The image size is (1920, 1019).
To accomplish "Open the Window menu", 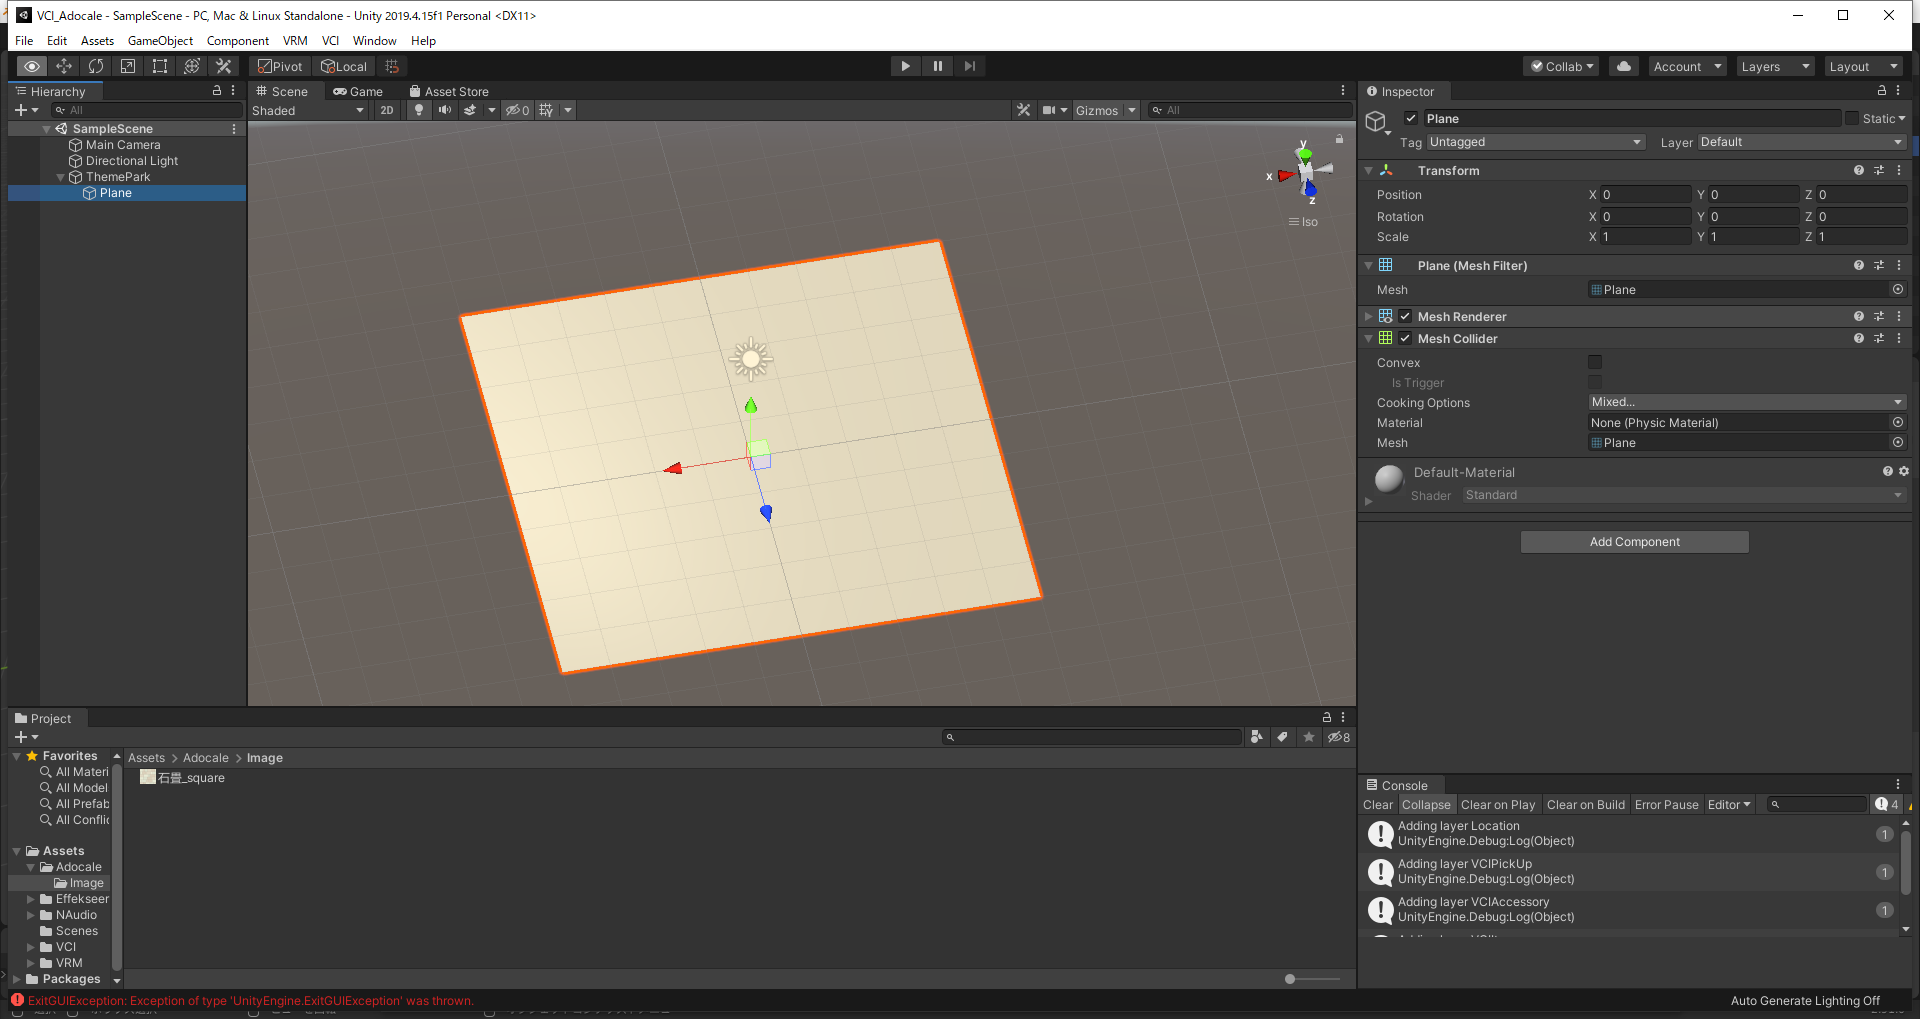I will pos(374,41).
